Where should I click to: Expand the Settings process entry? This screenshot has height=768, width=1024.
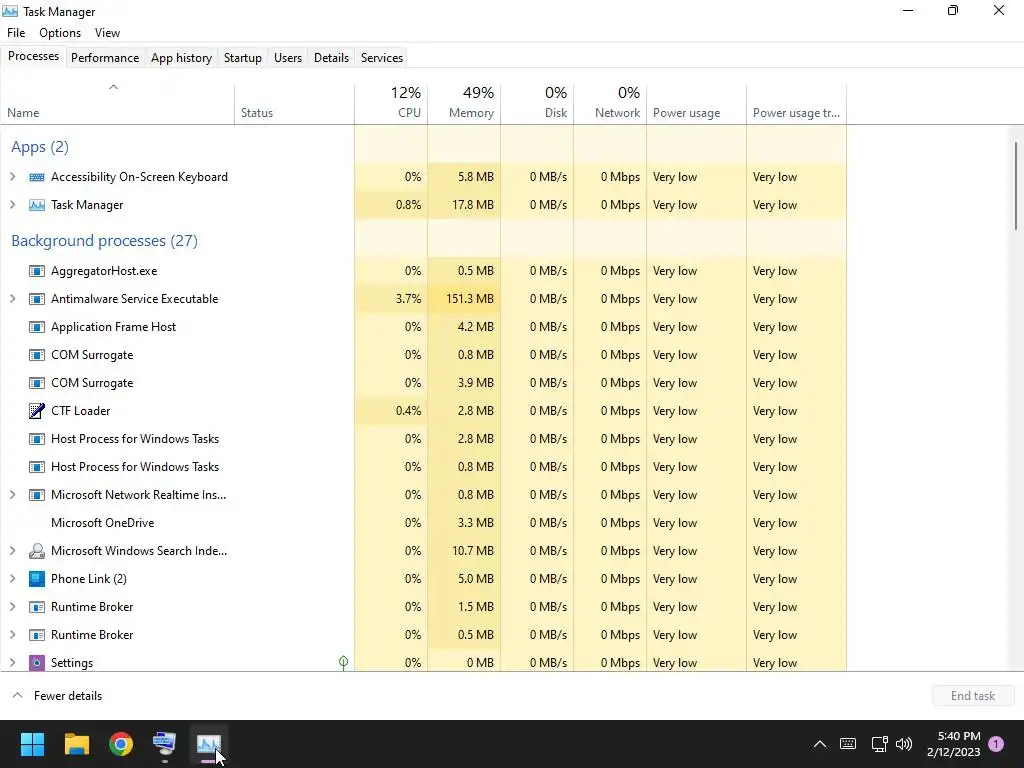click(x=12, y=663)
